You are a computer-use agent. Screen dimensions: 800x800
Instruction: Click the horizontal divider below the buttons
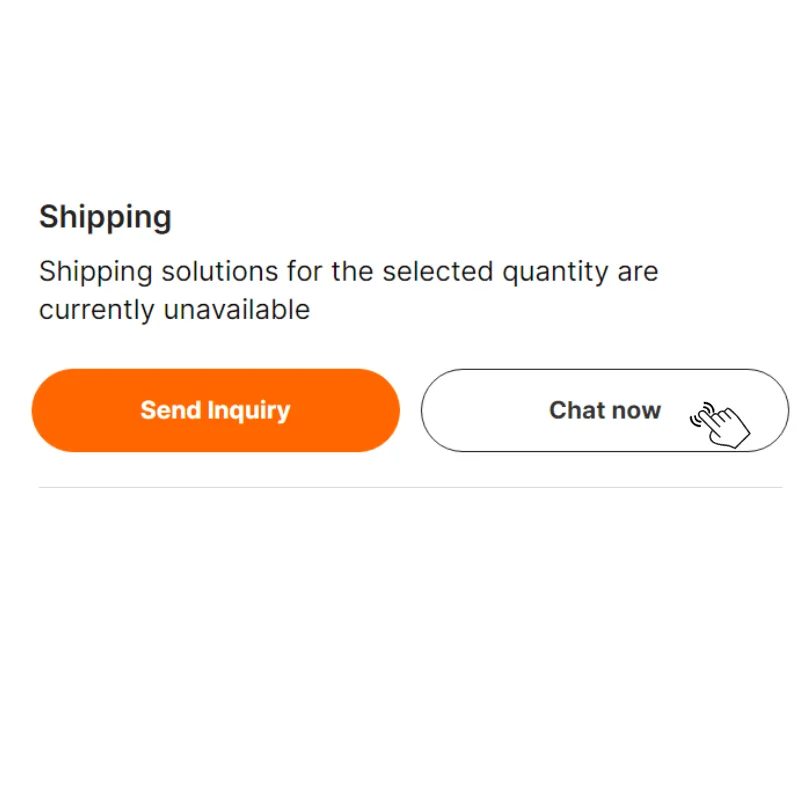coord(410,487)
